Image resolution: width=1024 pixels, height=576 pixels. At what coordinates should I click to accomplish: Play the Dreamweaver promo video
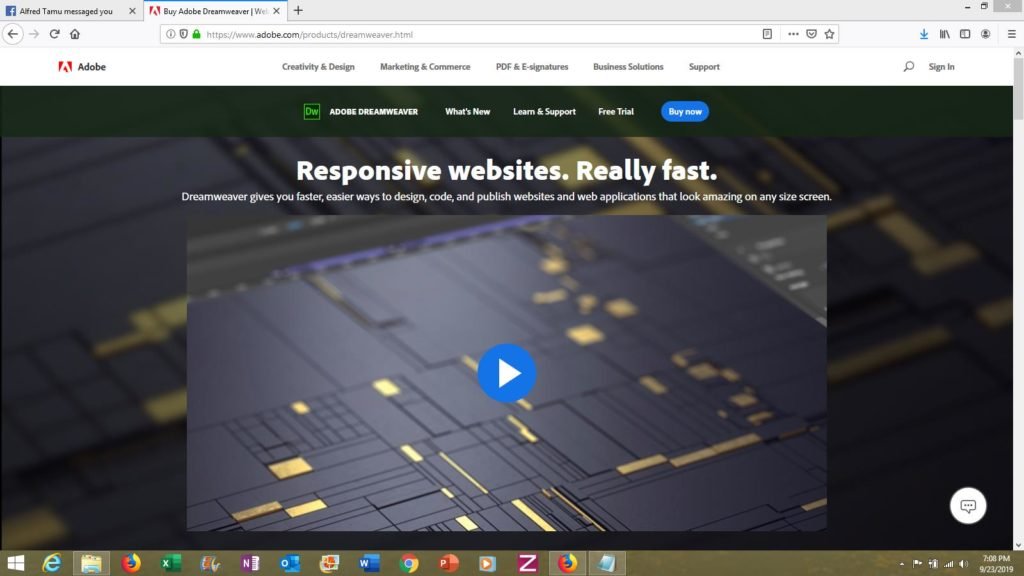(507, 373)
